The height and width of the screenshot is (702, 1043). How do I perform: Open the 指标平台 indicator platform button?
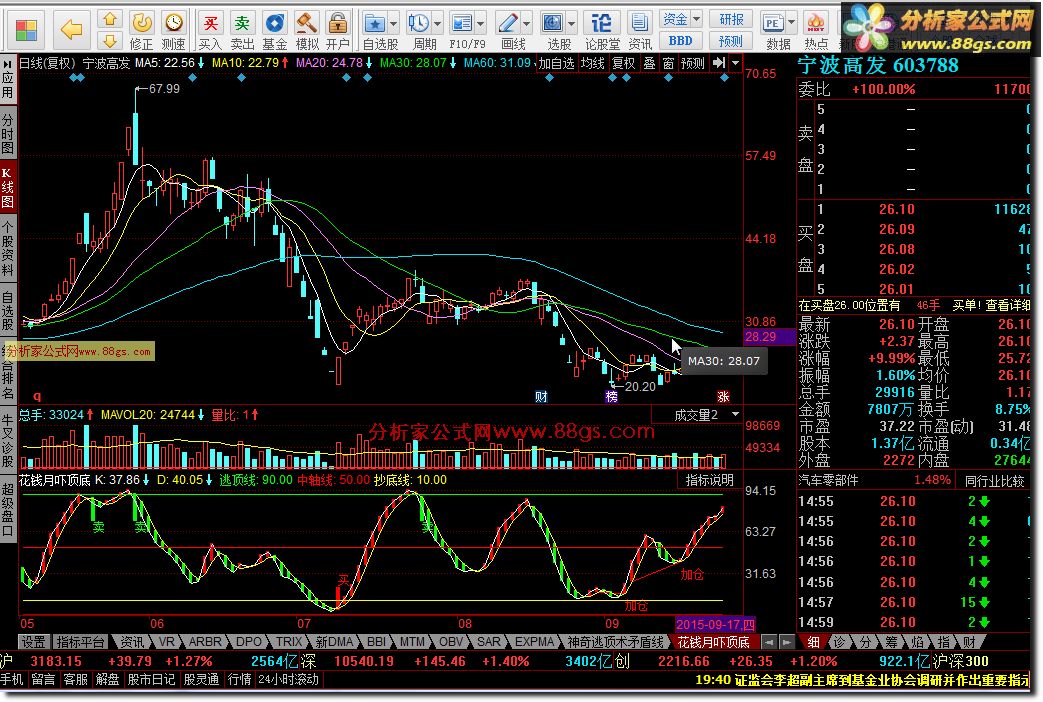[80, 642]
